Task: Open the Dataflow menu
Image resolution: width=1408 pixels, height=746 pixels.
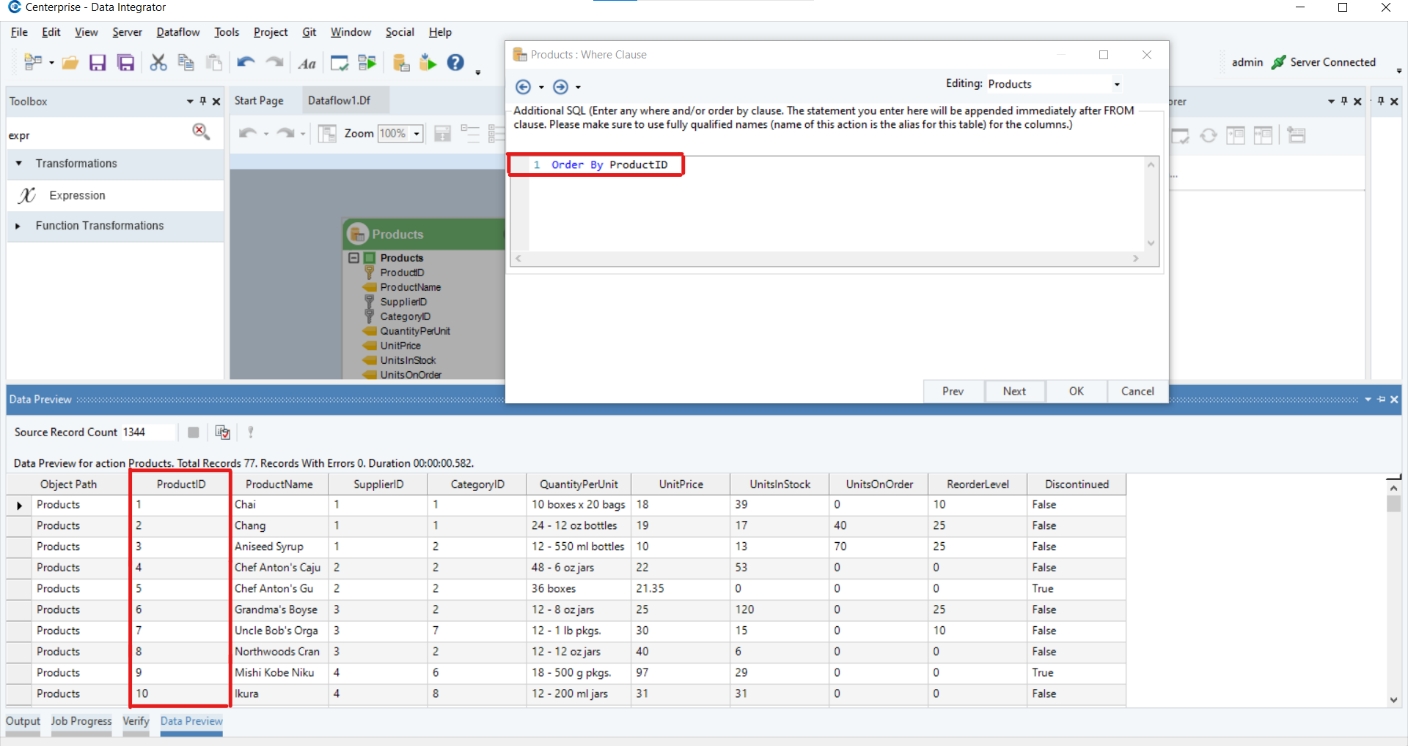Action: 178,32
